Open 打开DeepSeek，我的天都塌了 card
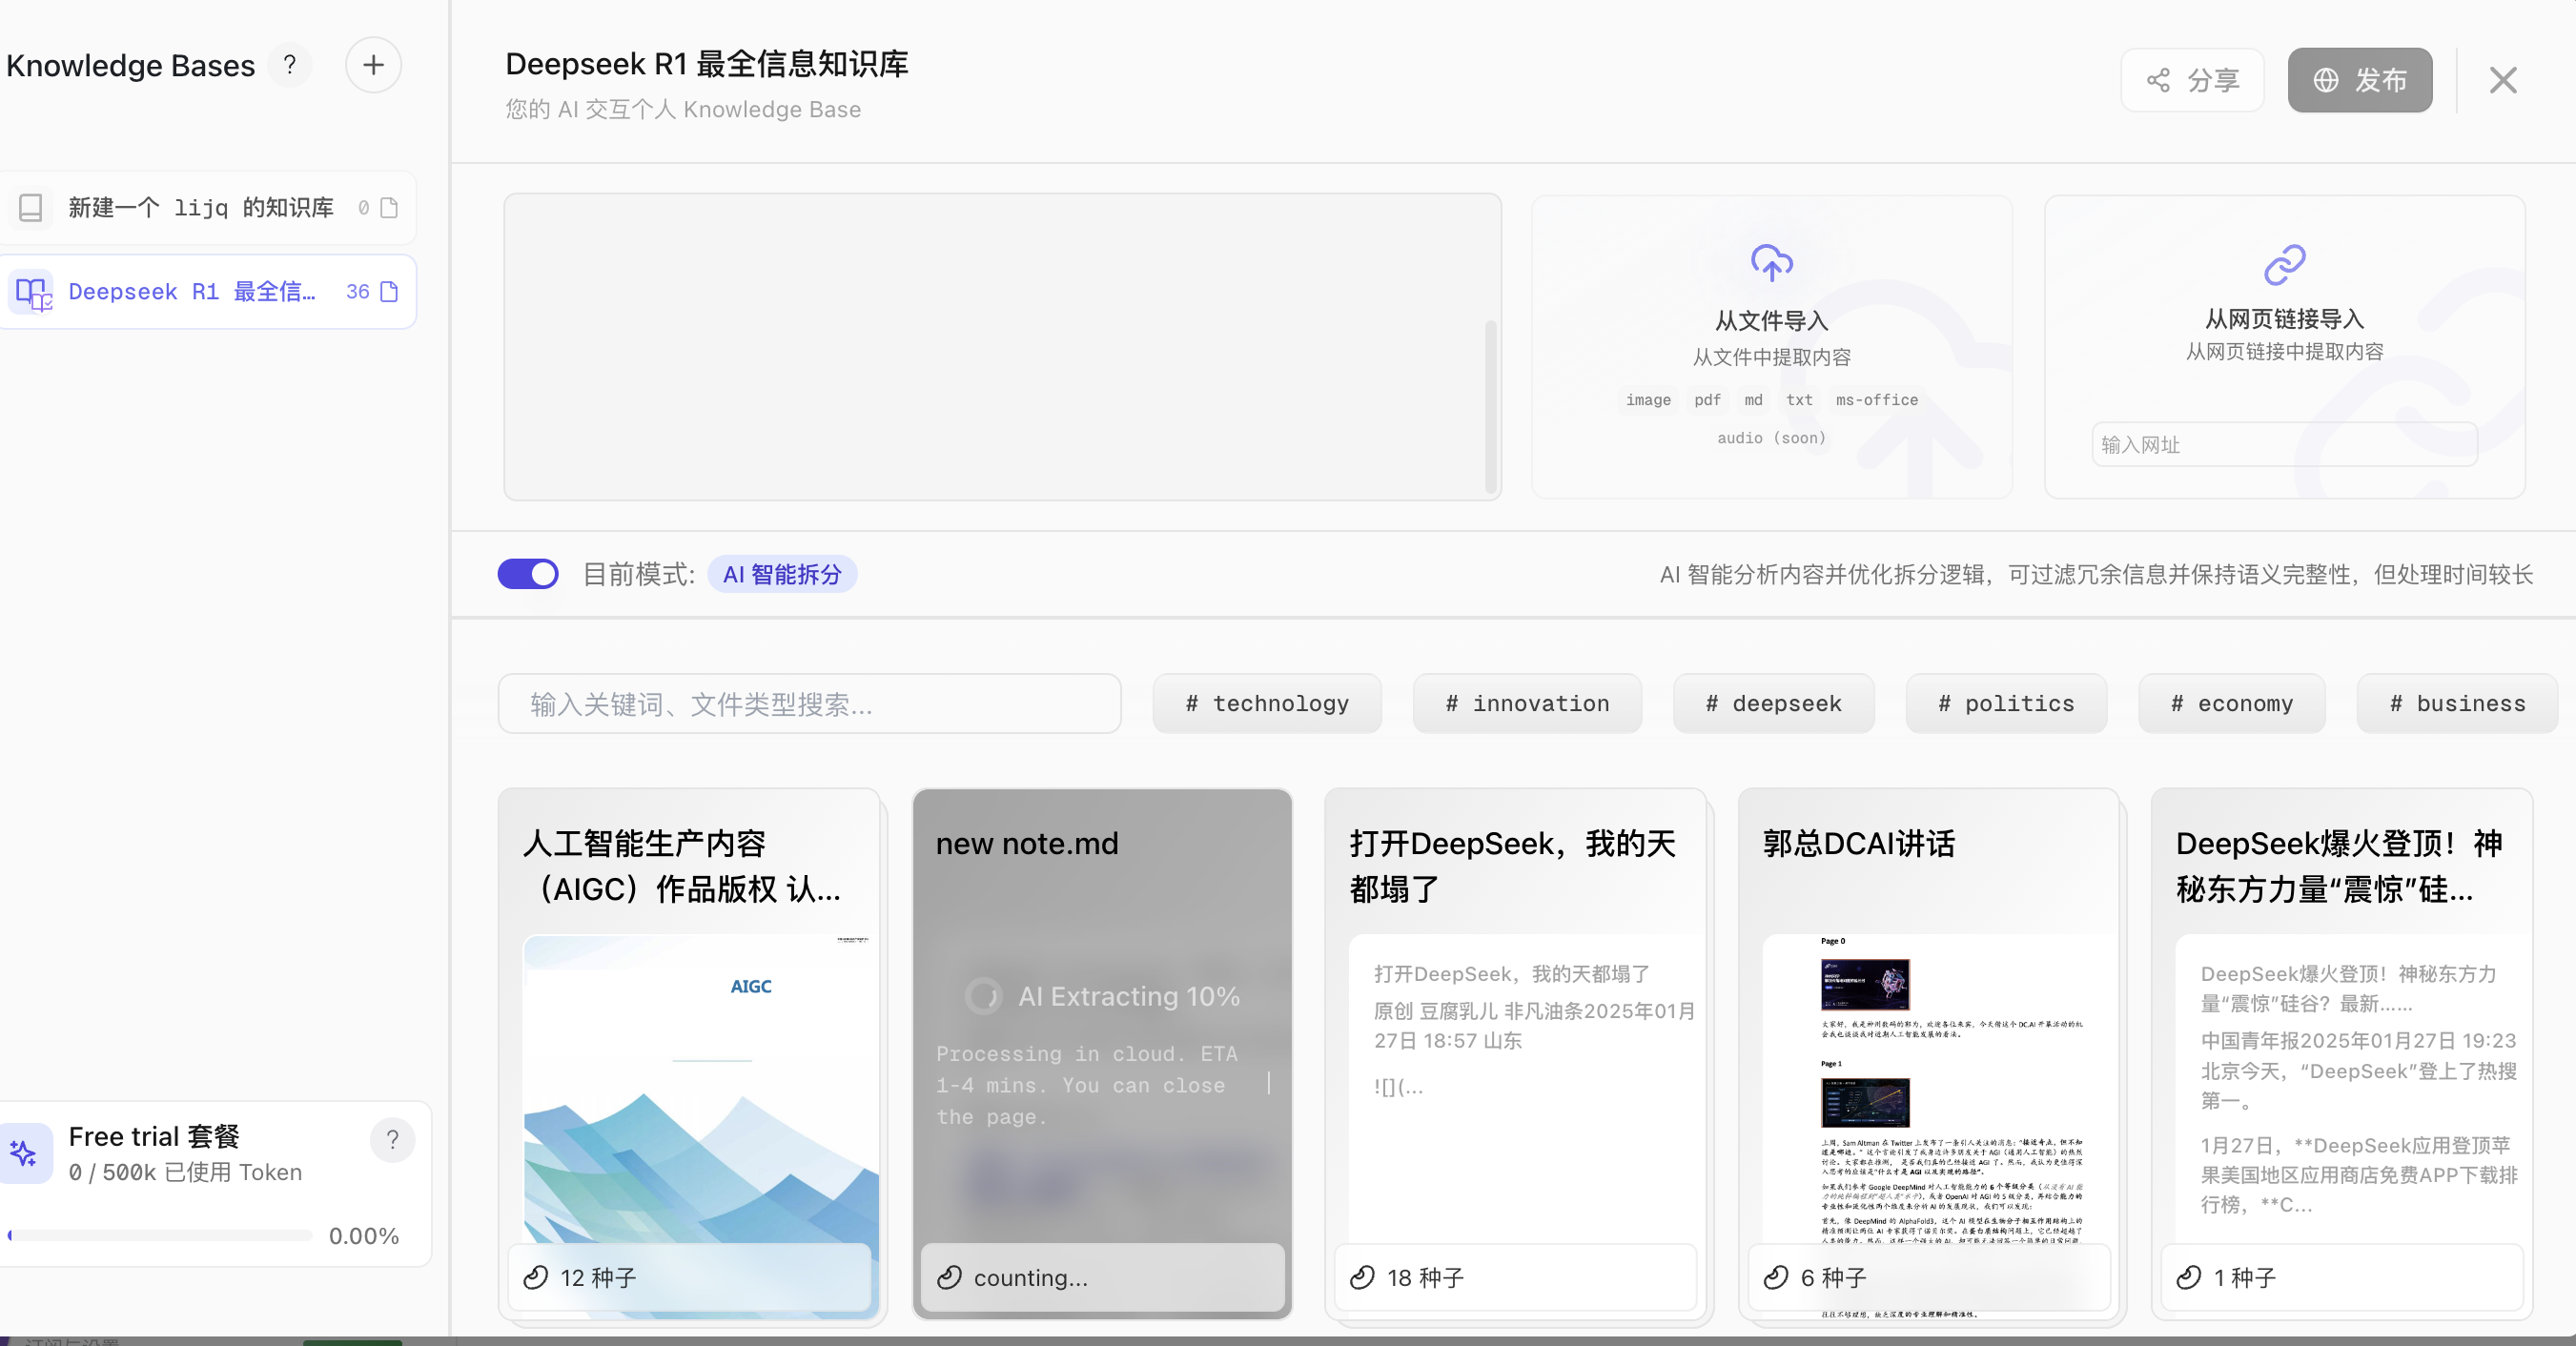 [x=1516, y=1055]
